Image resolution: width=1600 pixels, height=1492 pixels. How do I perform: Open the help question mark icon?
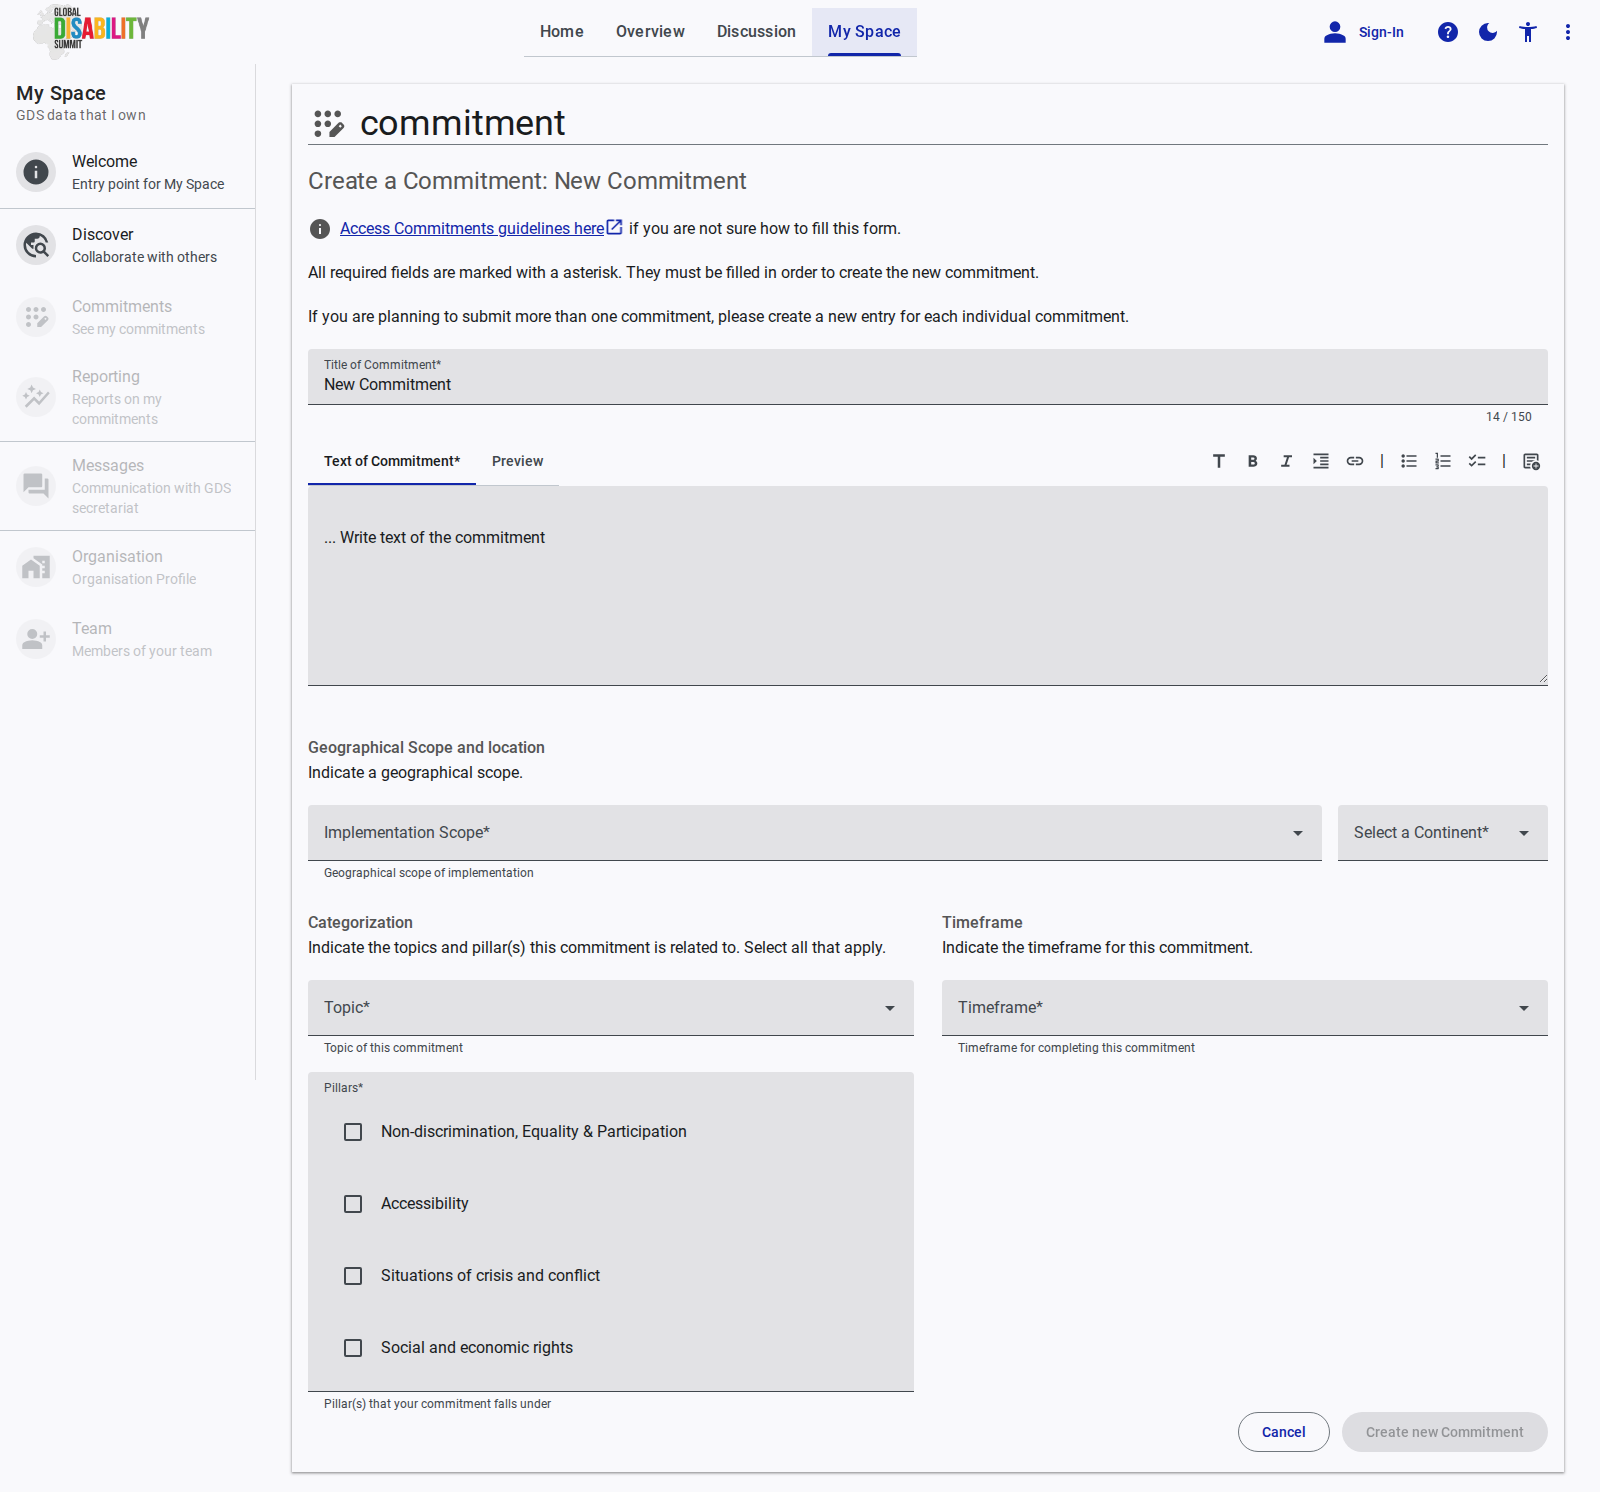pos(1447,32)
